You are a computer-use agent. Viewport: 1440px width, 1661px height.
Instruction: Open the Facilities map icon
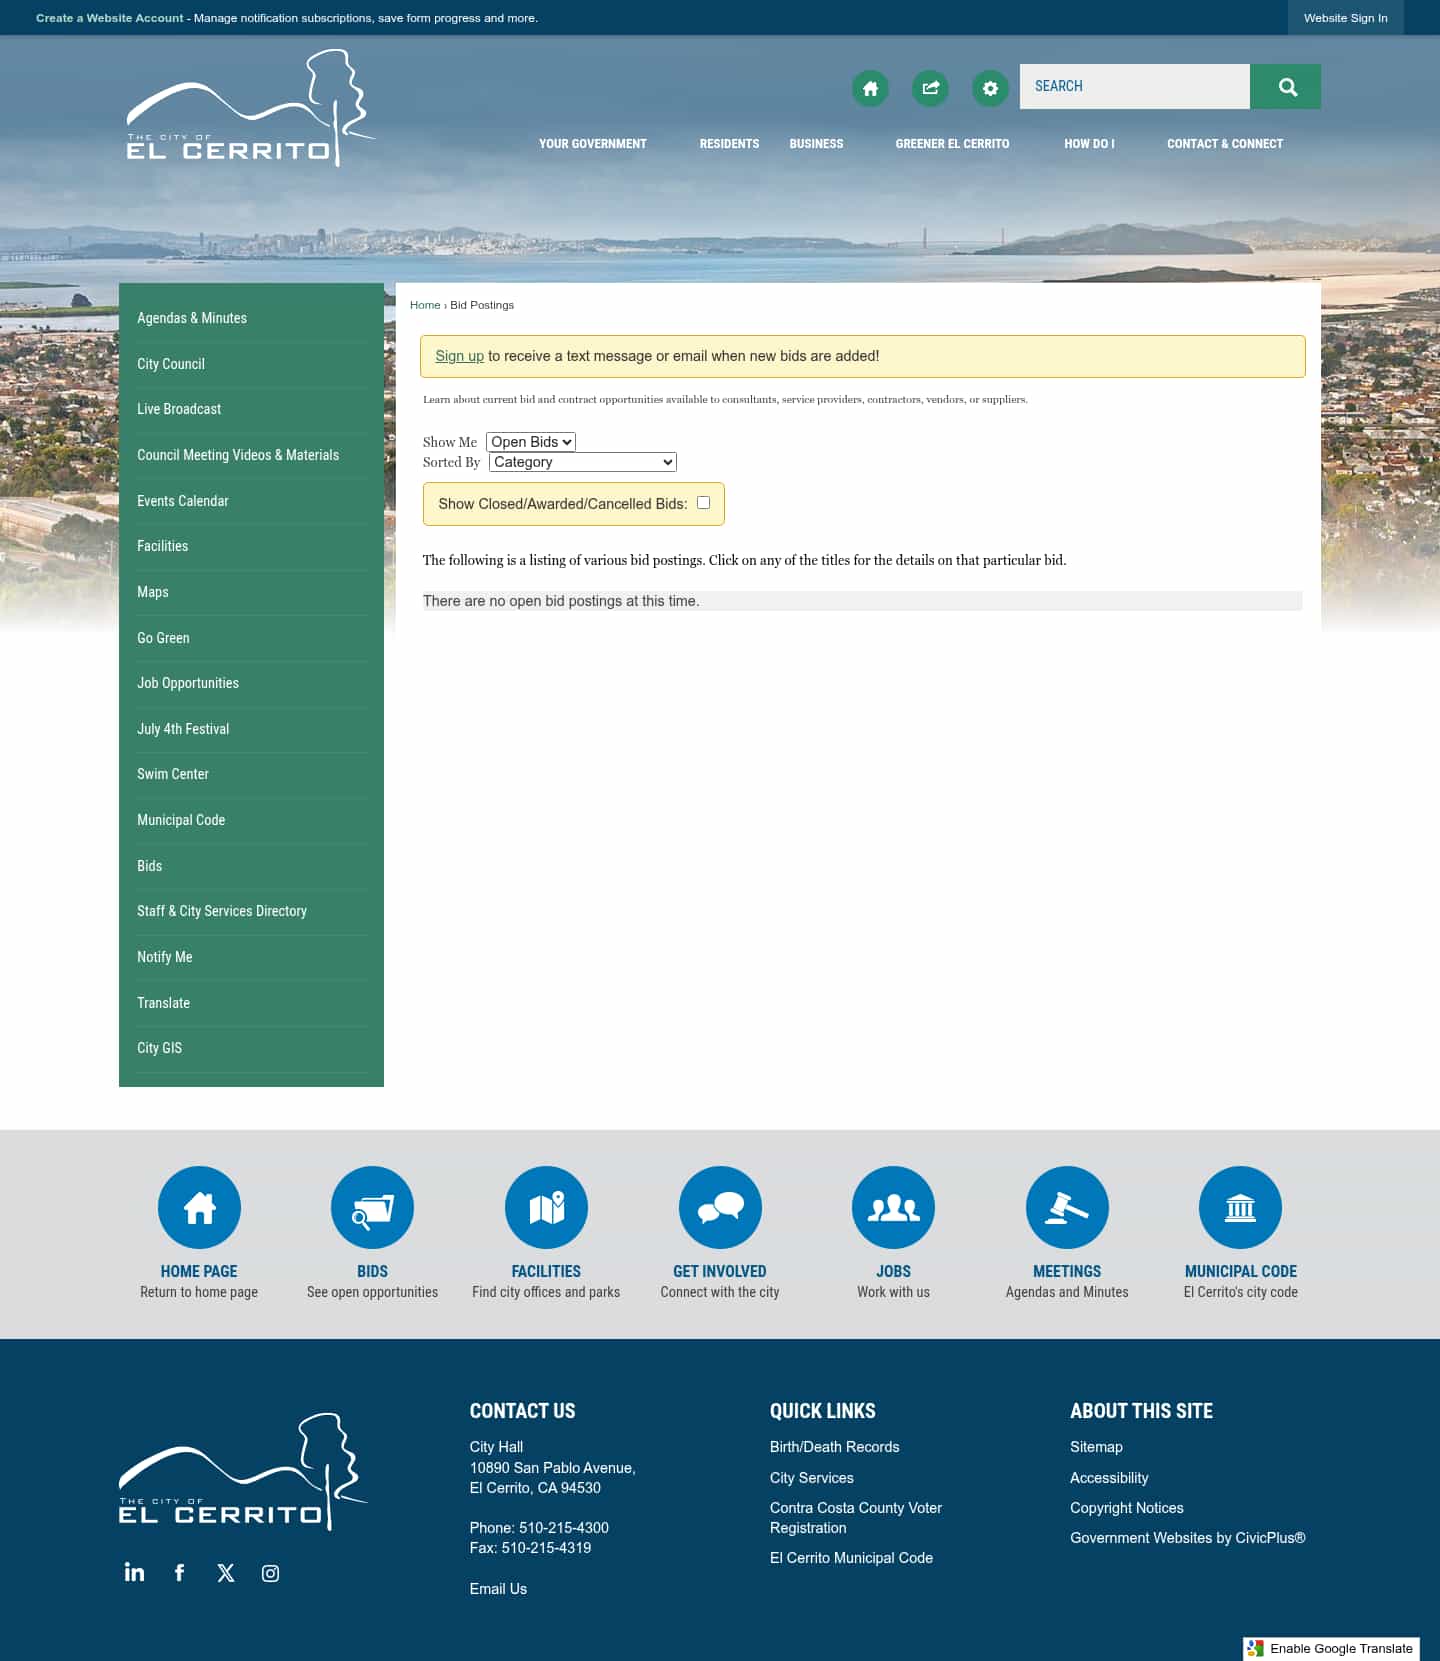tap(546, 1207)
